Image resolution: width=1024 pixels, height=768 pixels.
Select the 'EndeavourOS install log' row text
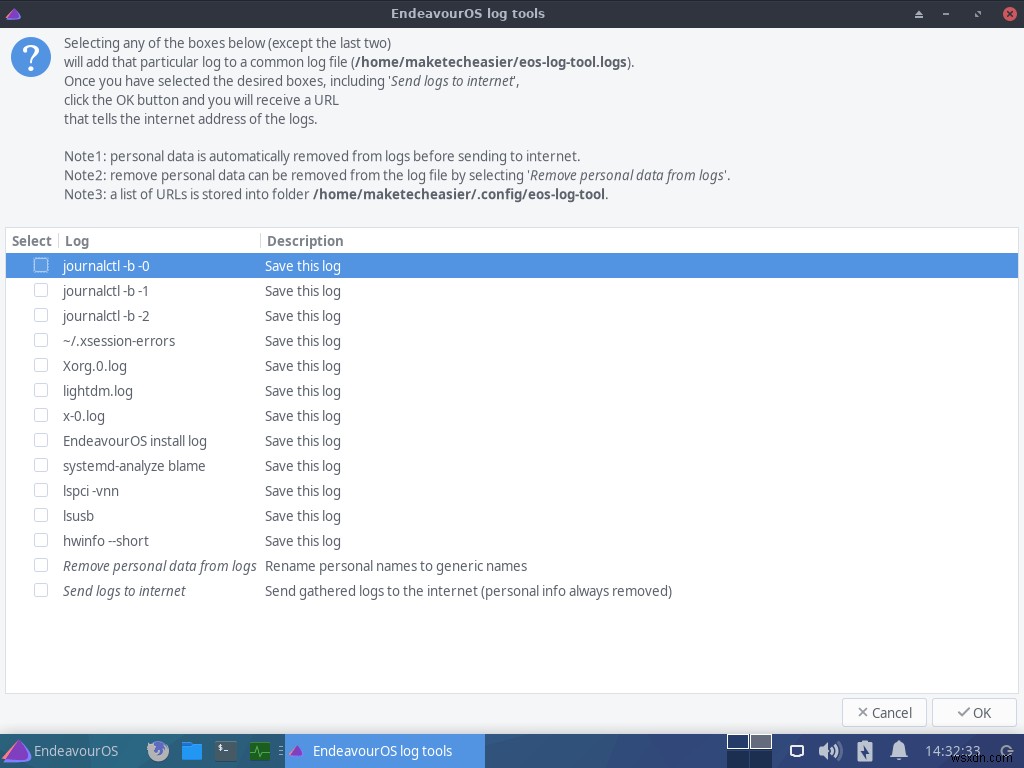(135, 441)
